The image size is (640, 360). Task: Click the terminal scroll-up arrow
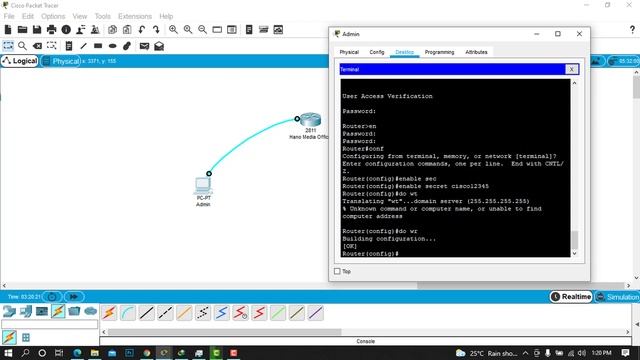(575, 83)
